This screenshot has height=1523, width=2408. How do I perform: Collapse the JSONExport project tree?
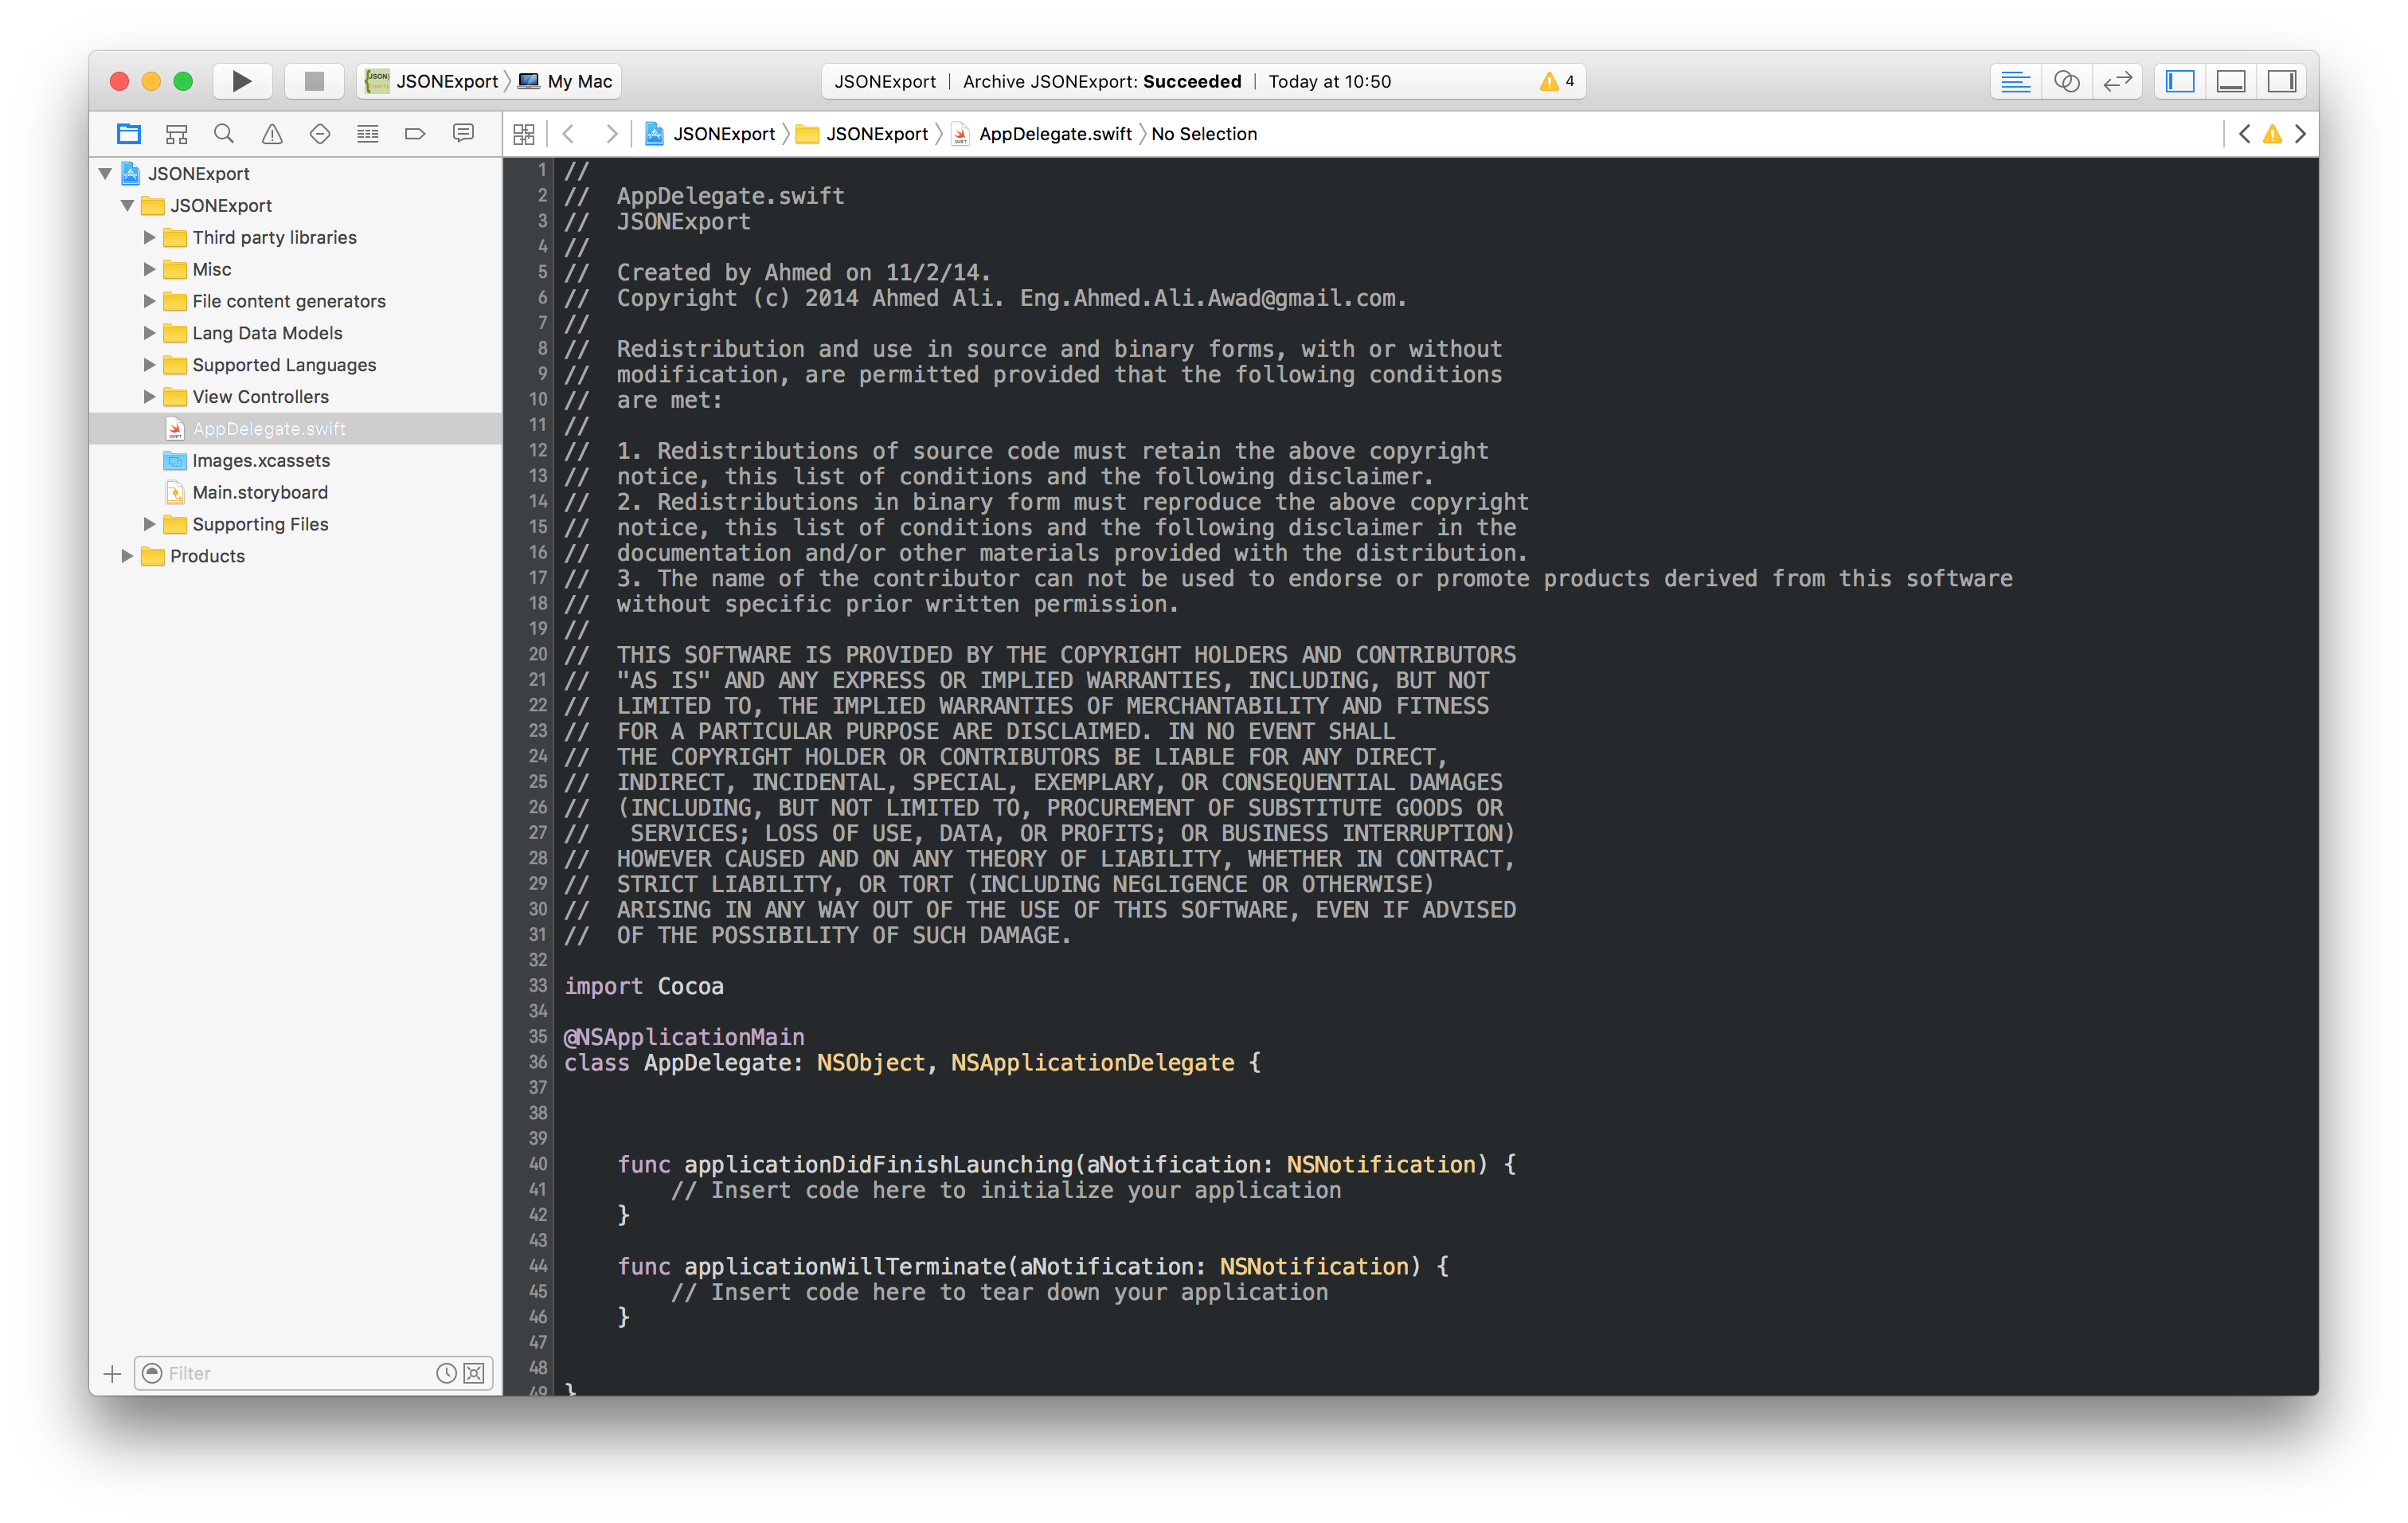click(105, 173)
